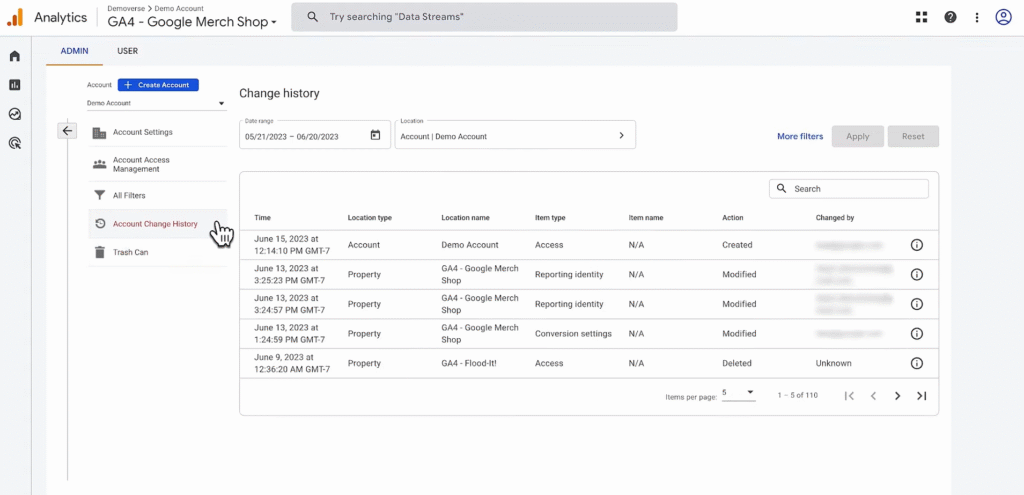Switch to the ADMIN tab
The image size is (1024, 495).
pos(74,51)
